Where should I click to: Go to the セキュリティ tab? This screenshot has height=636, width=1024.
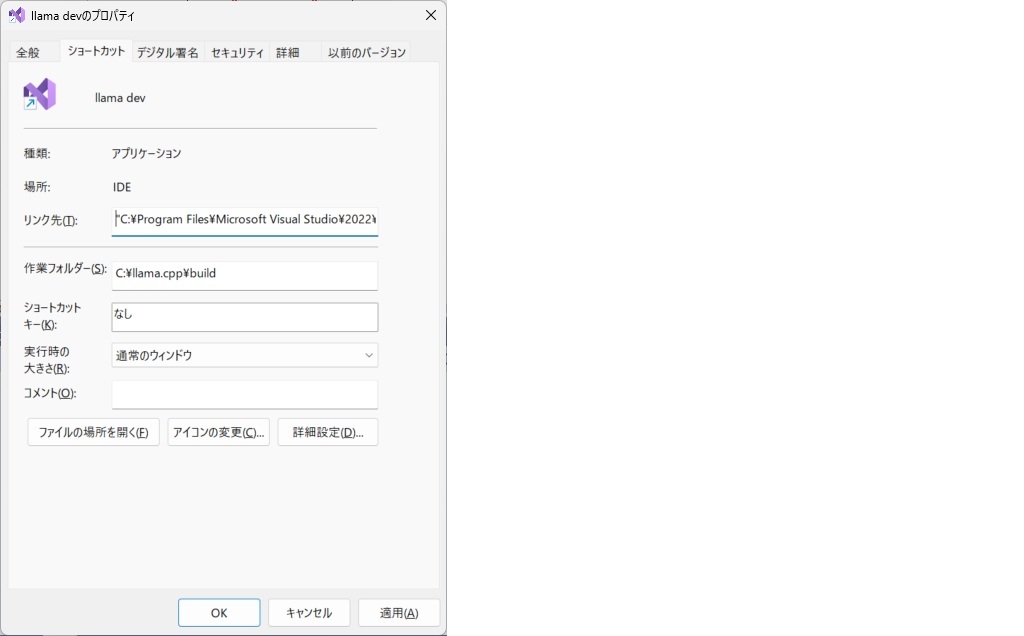point(238,53)
